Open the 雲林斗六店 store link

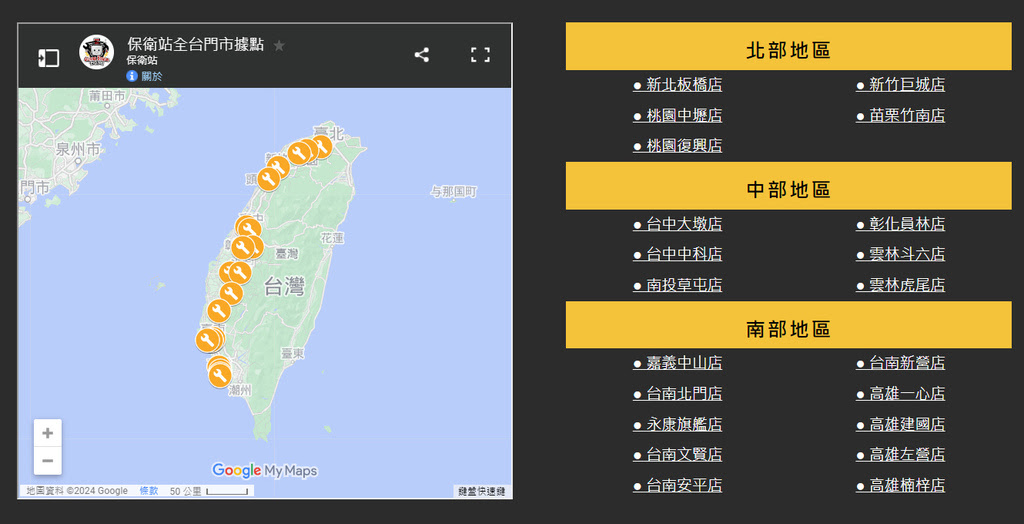pyautogui.click(x=901, y=254)
